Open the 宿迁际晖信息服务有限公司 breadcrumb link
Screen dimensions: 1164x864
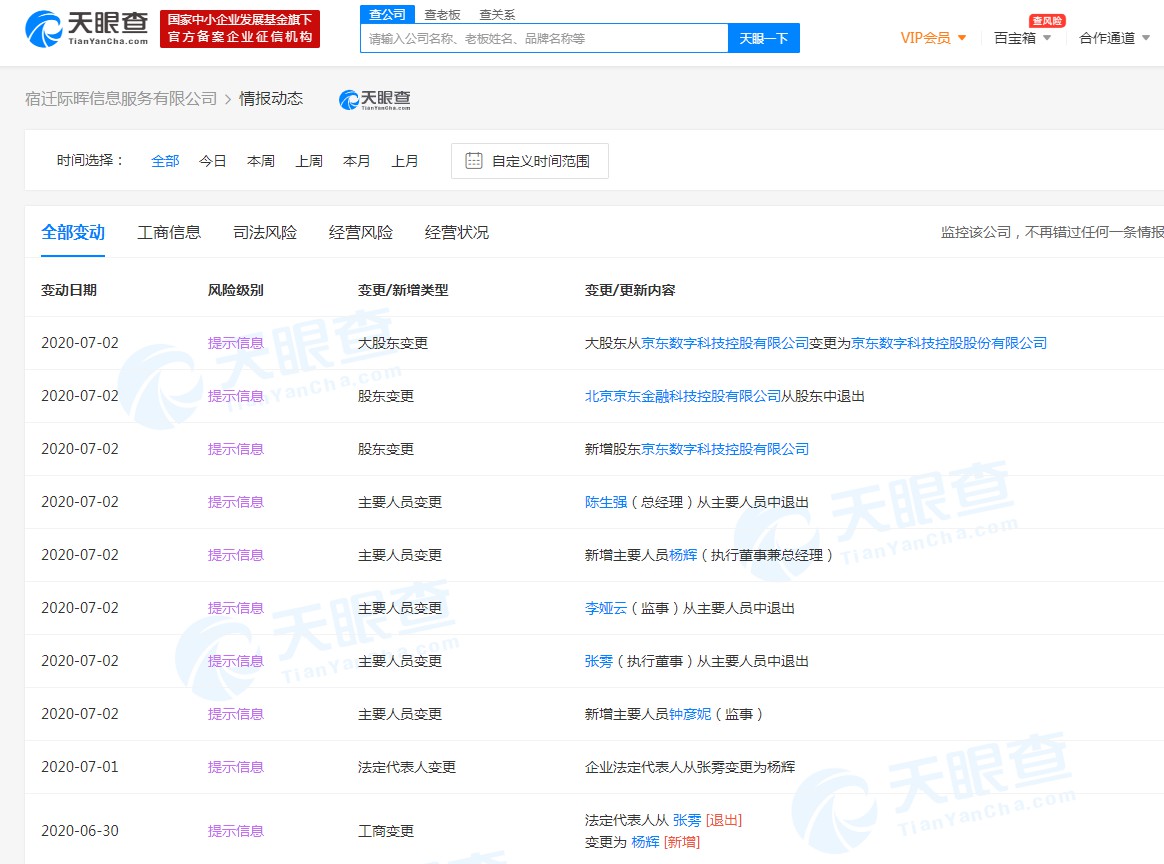click(x=121, y=99)
